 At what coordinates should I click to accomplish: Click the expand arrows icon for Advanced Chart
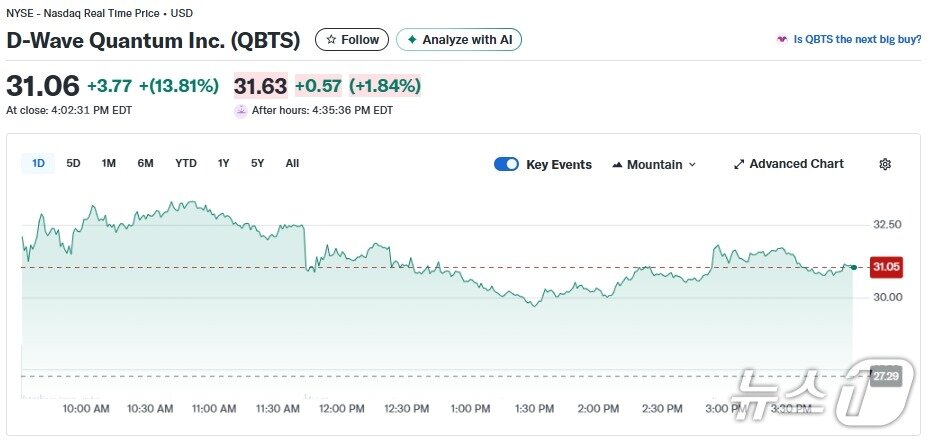(739, 164)
